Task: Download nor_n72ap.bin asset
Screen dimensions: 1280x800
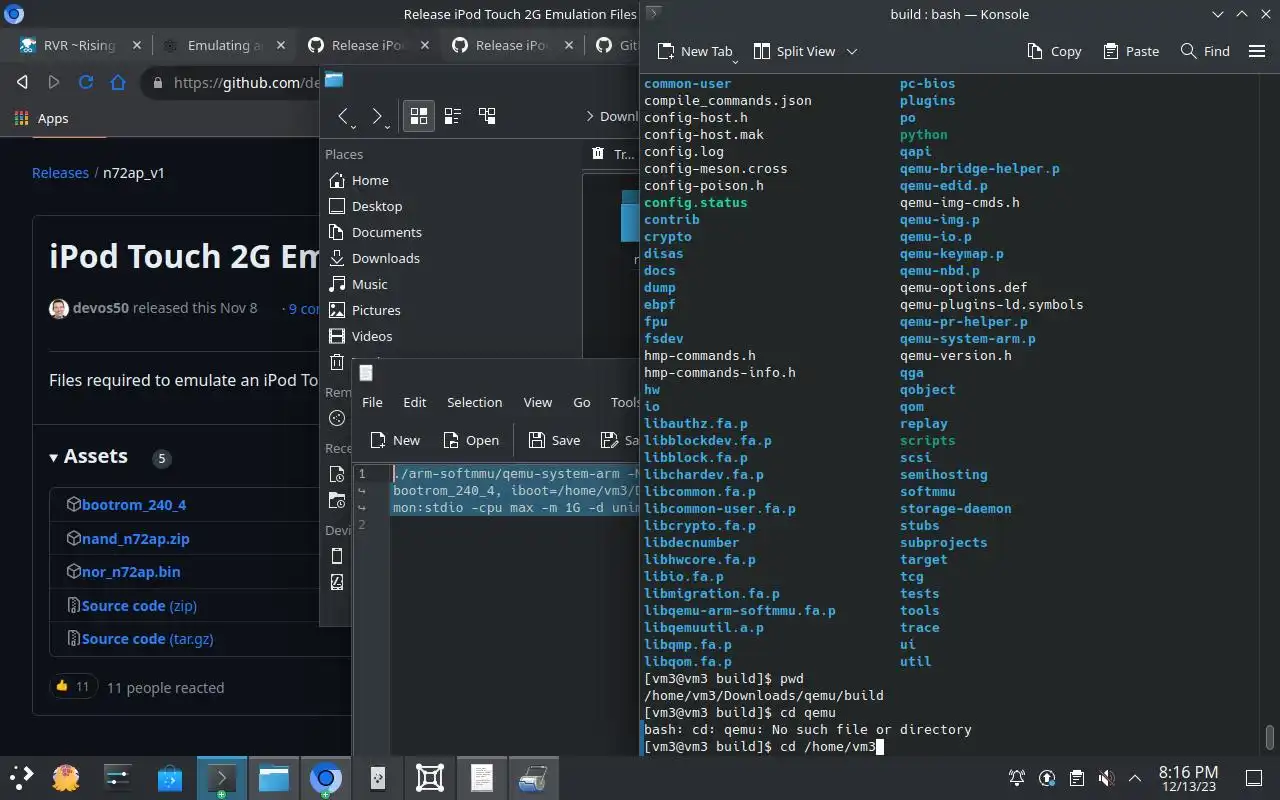Action: 131,572
